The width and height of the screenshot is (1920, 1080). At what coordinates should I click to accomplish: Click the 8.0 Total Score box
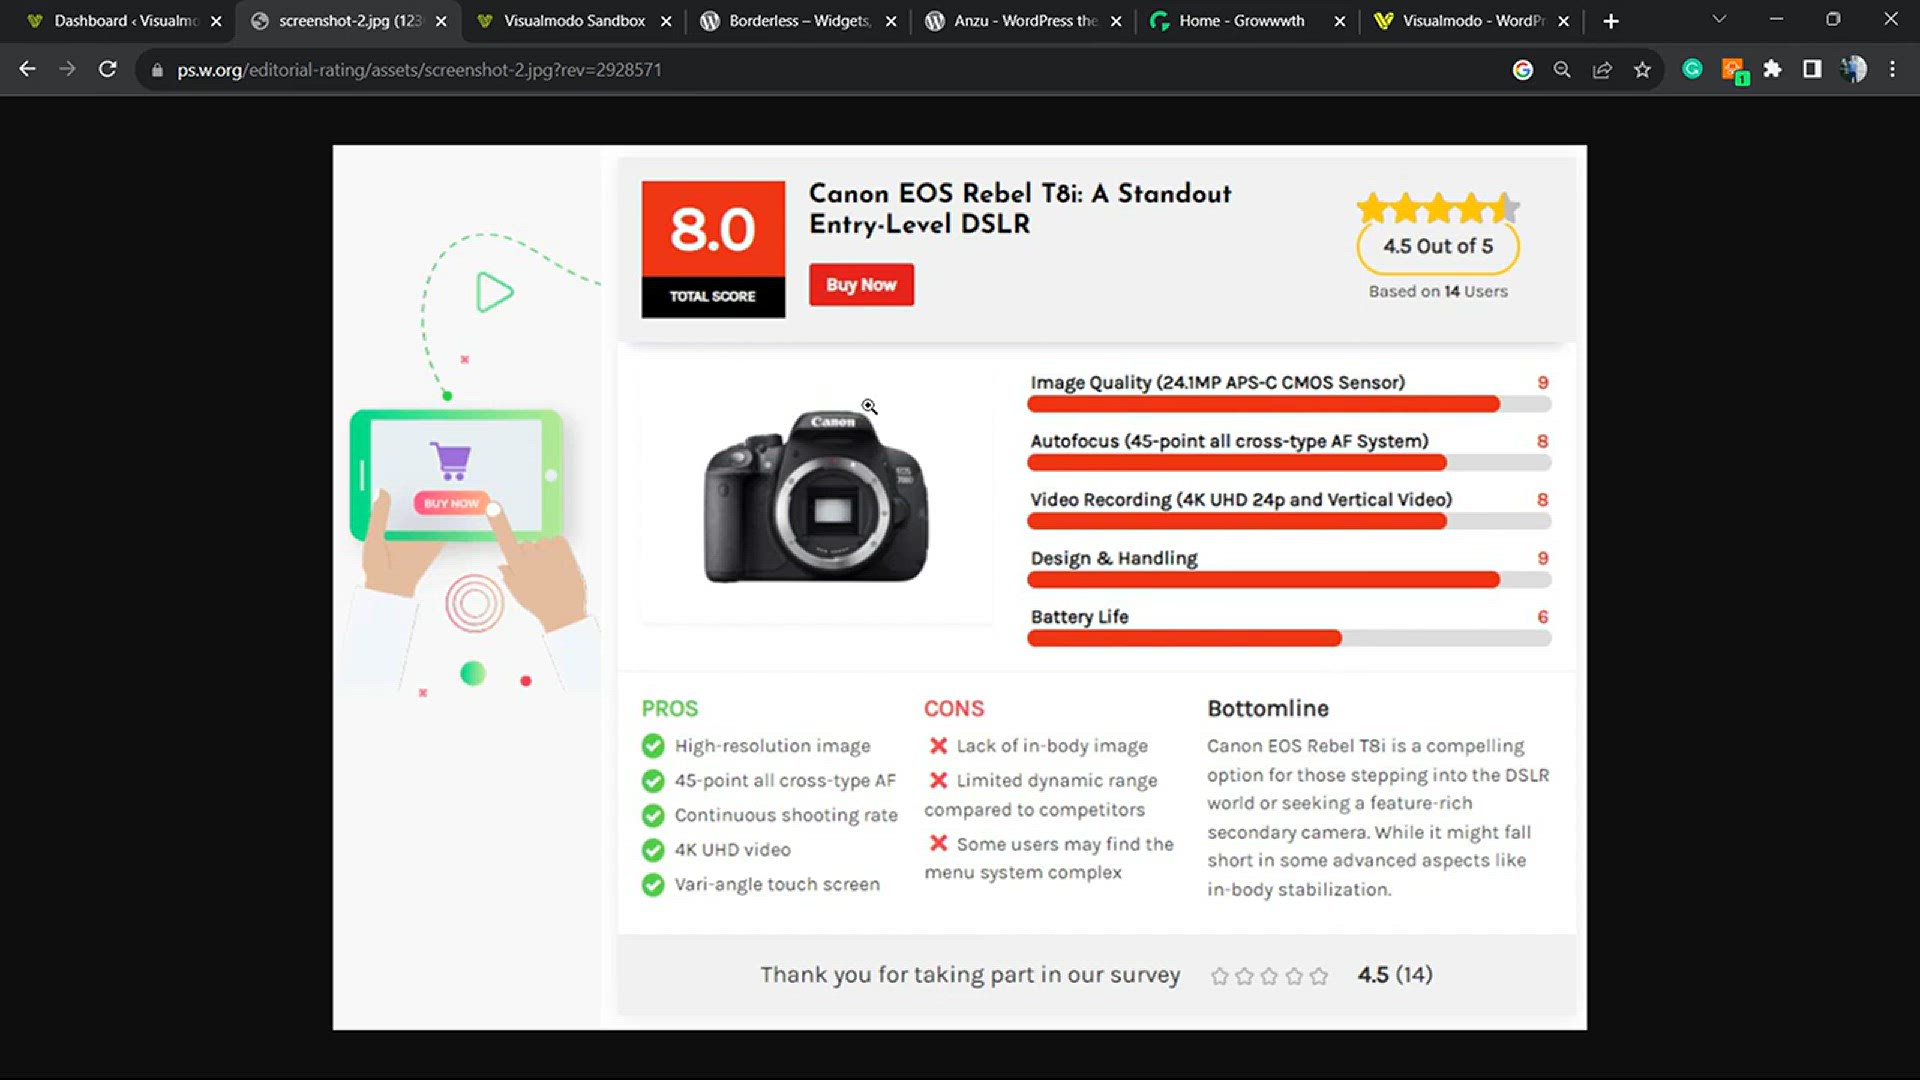713,249
